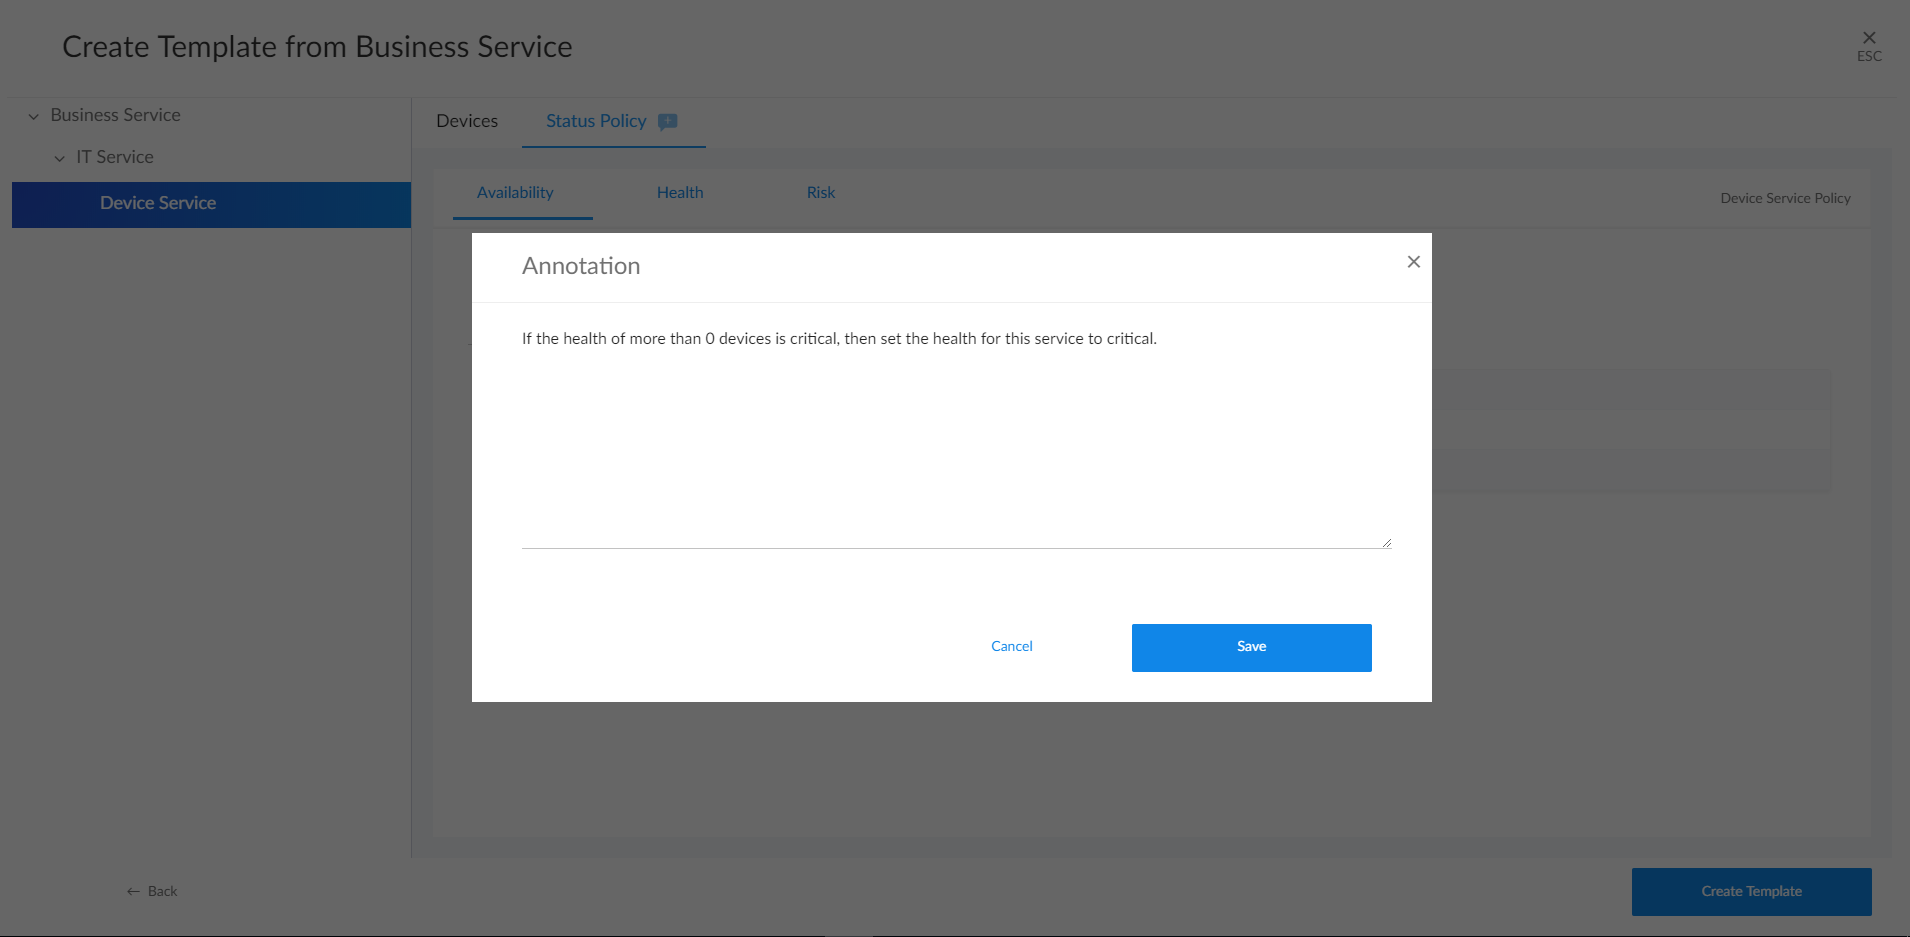Open the Status Policy tab

click(596, 121)
